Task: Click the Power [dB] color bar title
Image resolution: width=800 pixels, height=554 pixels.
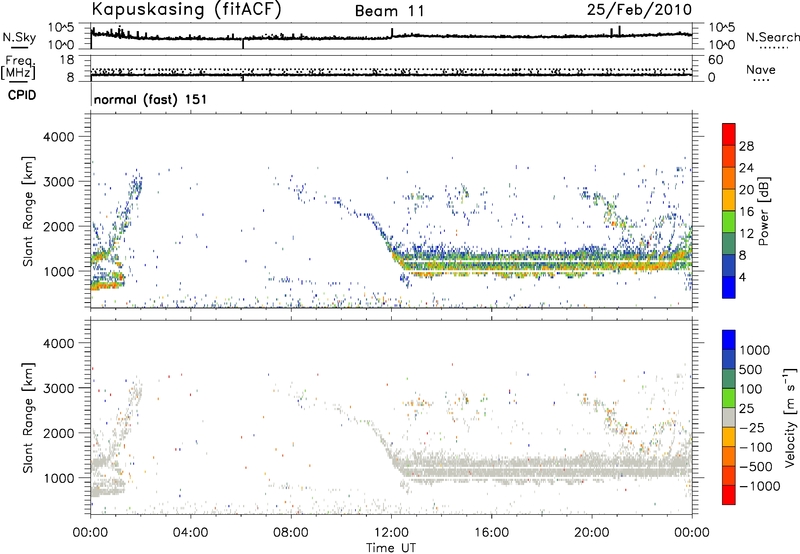Action: click(x=764, y=211)
